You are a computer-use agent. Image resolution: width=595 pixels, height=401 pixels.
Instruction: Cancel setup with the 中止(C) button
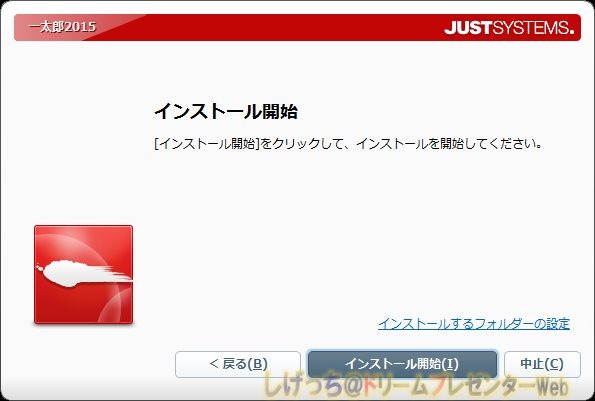pos(542,364)
